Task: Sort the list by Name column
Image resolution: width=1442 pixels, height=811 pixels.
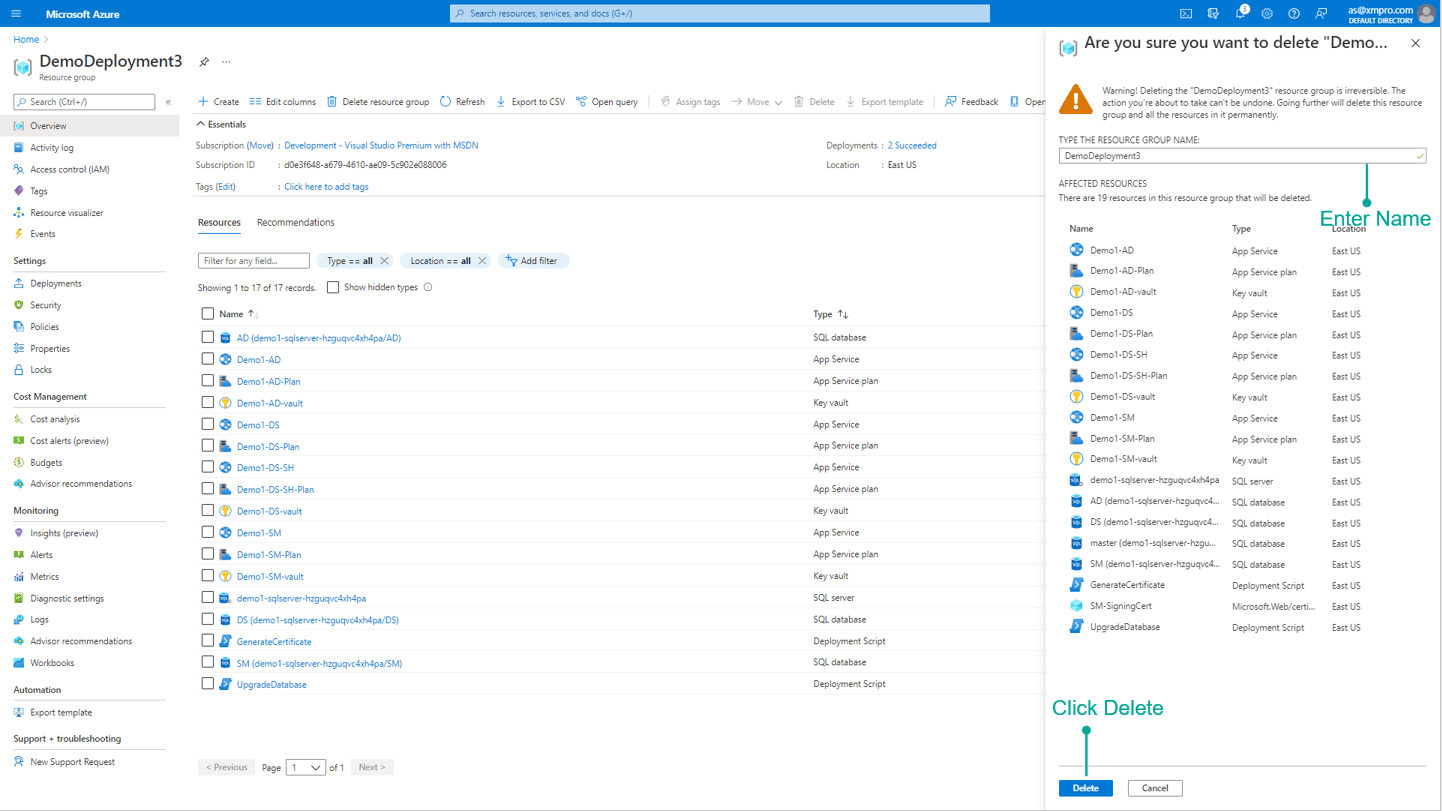Action: 238,314
